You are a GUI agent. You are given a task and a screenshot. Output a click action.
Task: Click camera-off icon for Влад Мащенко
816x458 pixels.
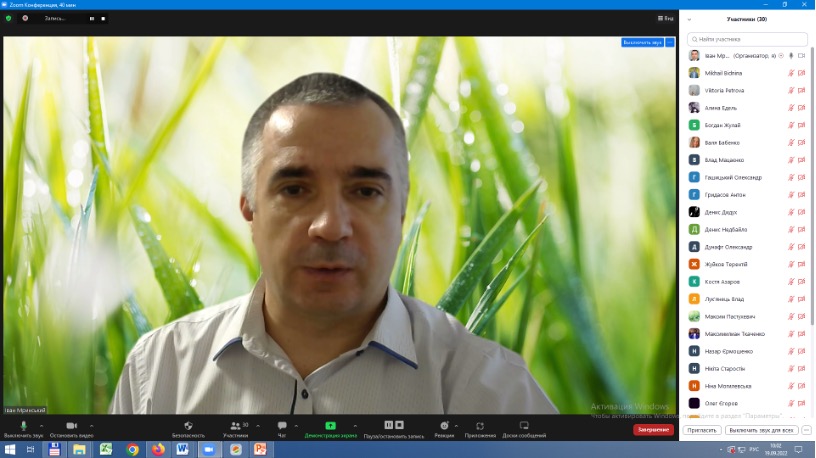(801, 160)
